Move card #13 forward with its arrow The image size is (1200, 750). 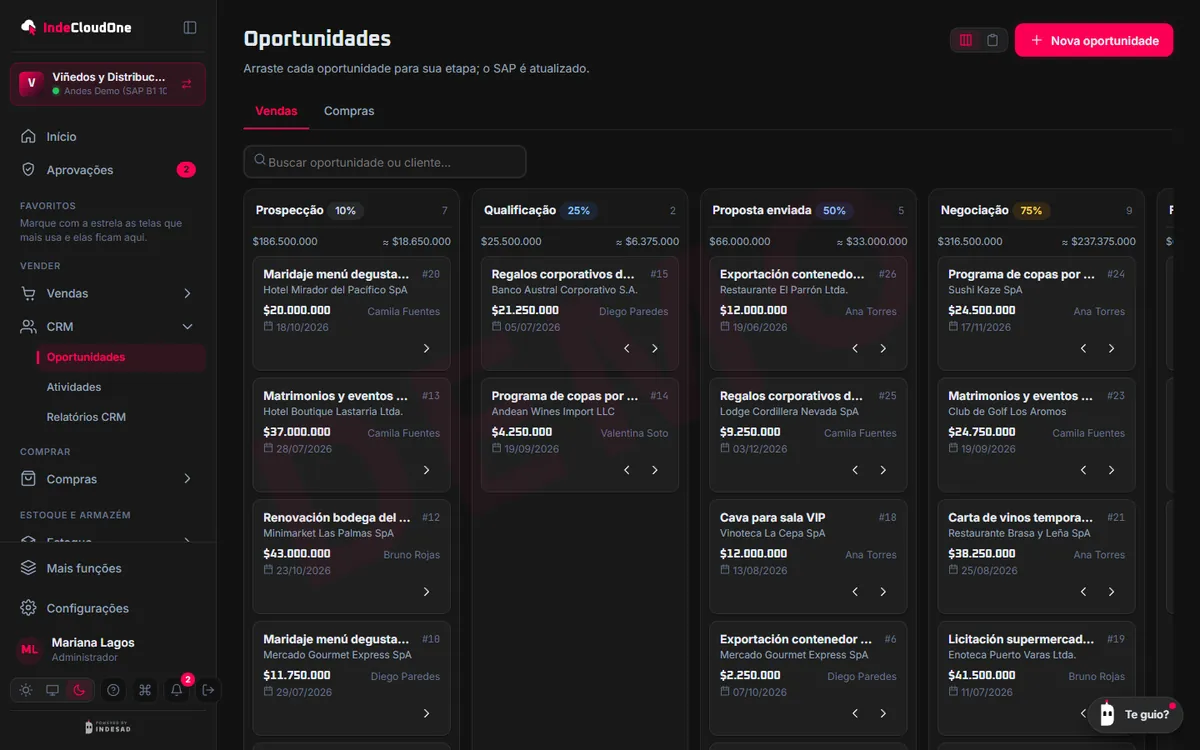pyautogui.click(x=426, y=470)
